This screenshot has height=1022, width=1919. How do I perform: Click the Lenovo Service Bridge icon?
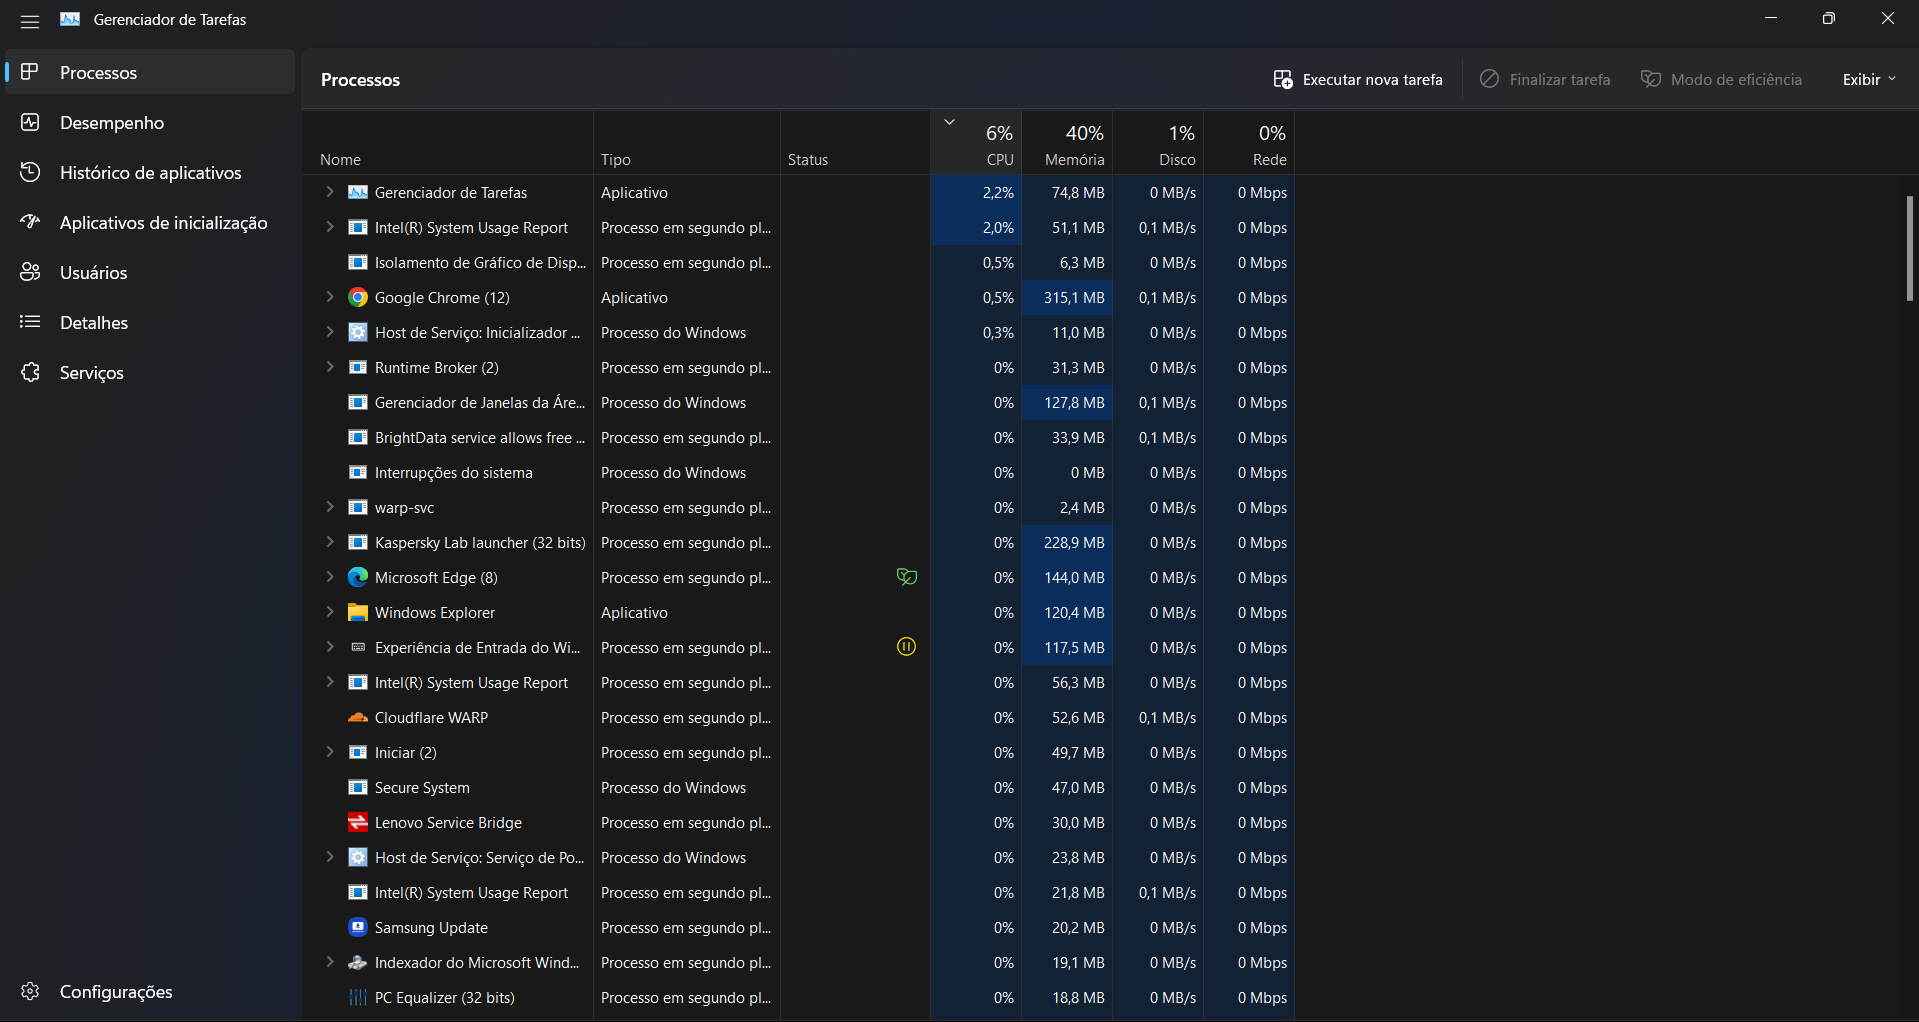coord(357,823)
